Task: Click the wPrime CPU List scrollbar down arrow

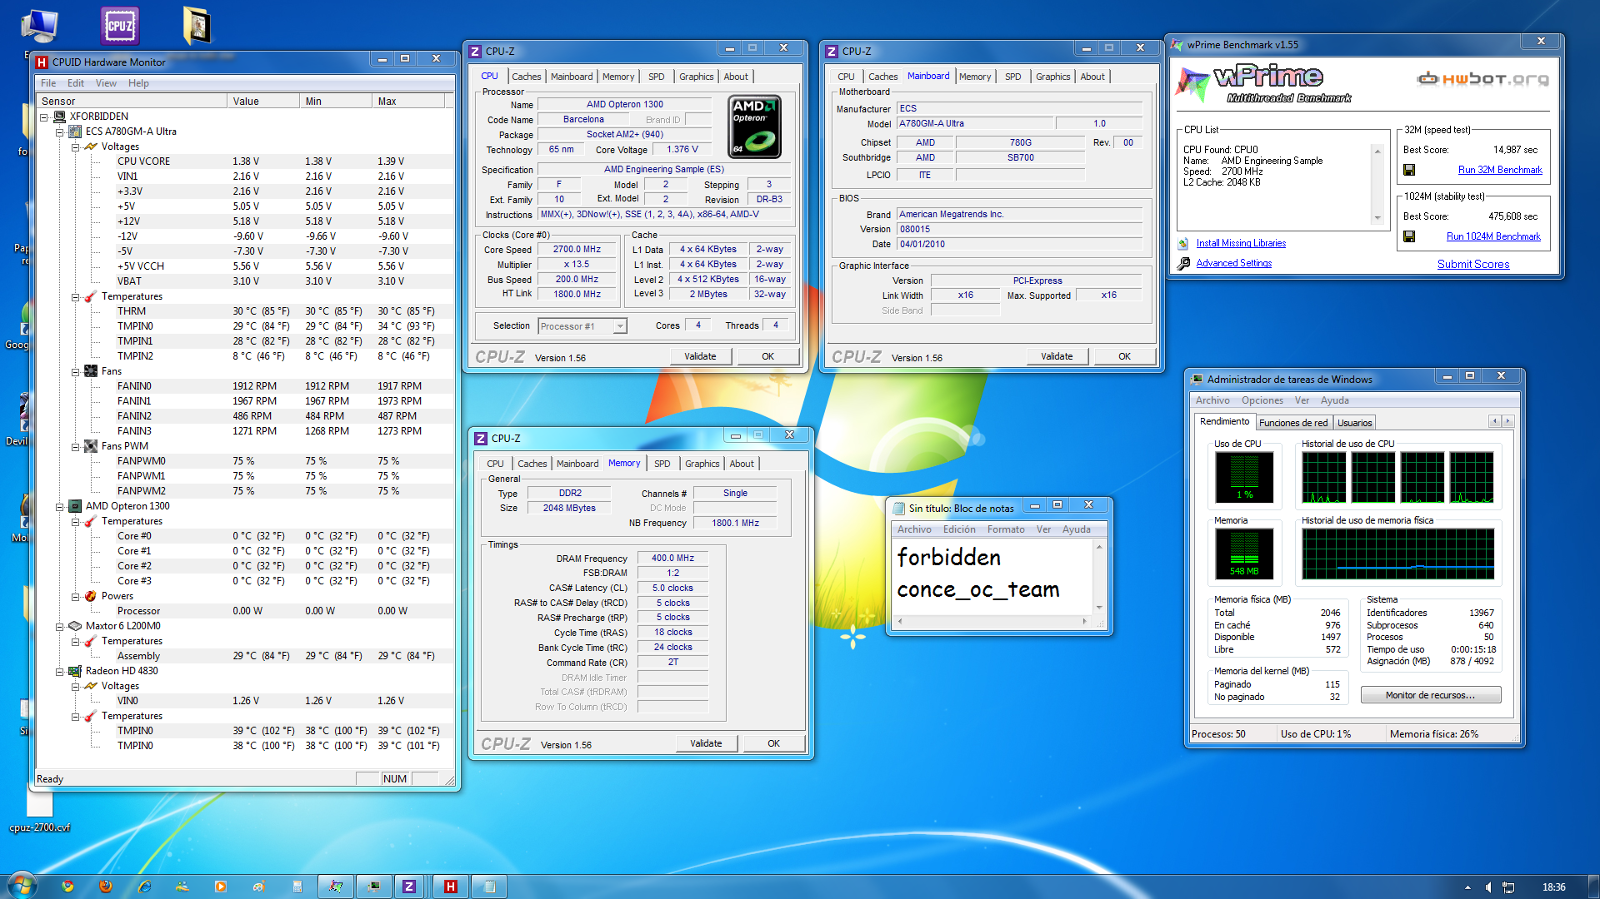Action: pyautogui.click(x=1377, y=218)
